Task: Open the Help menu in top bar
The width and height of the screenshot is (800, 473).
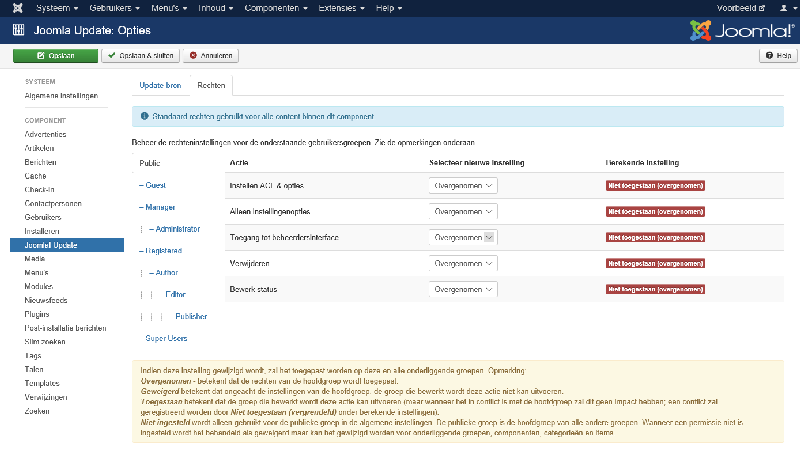Action: pyautogui.click(x=389, y=8)
